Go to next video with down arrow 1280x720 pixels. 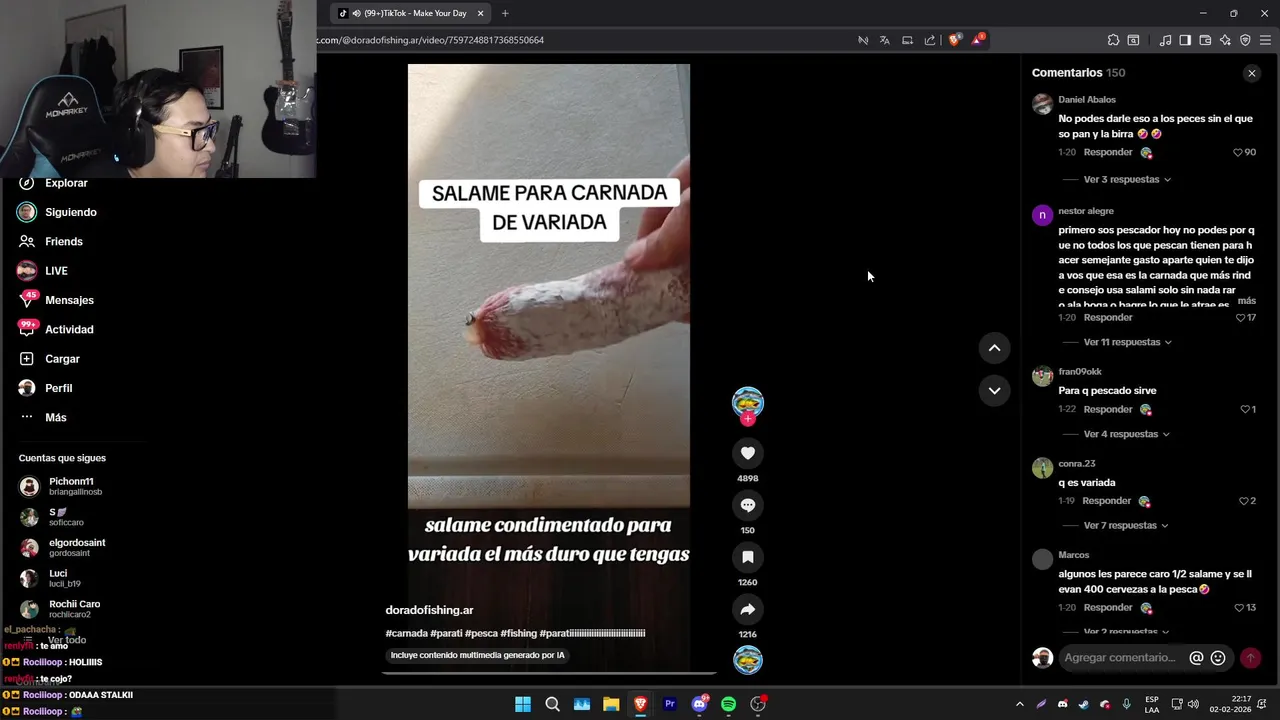[994, 391]
